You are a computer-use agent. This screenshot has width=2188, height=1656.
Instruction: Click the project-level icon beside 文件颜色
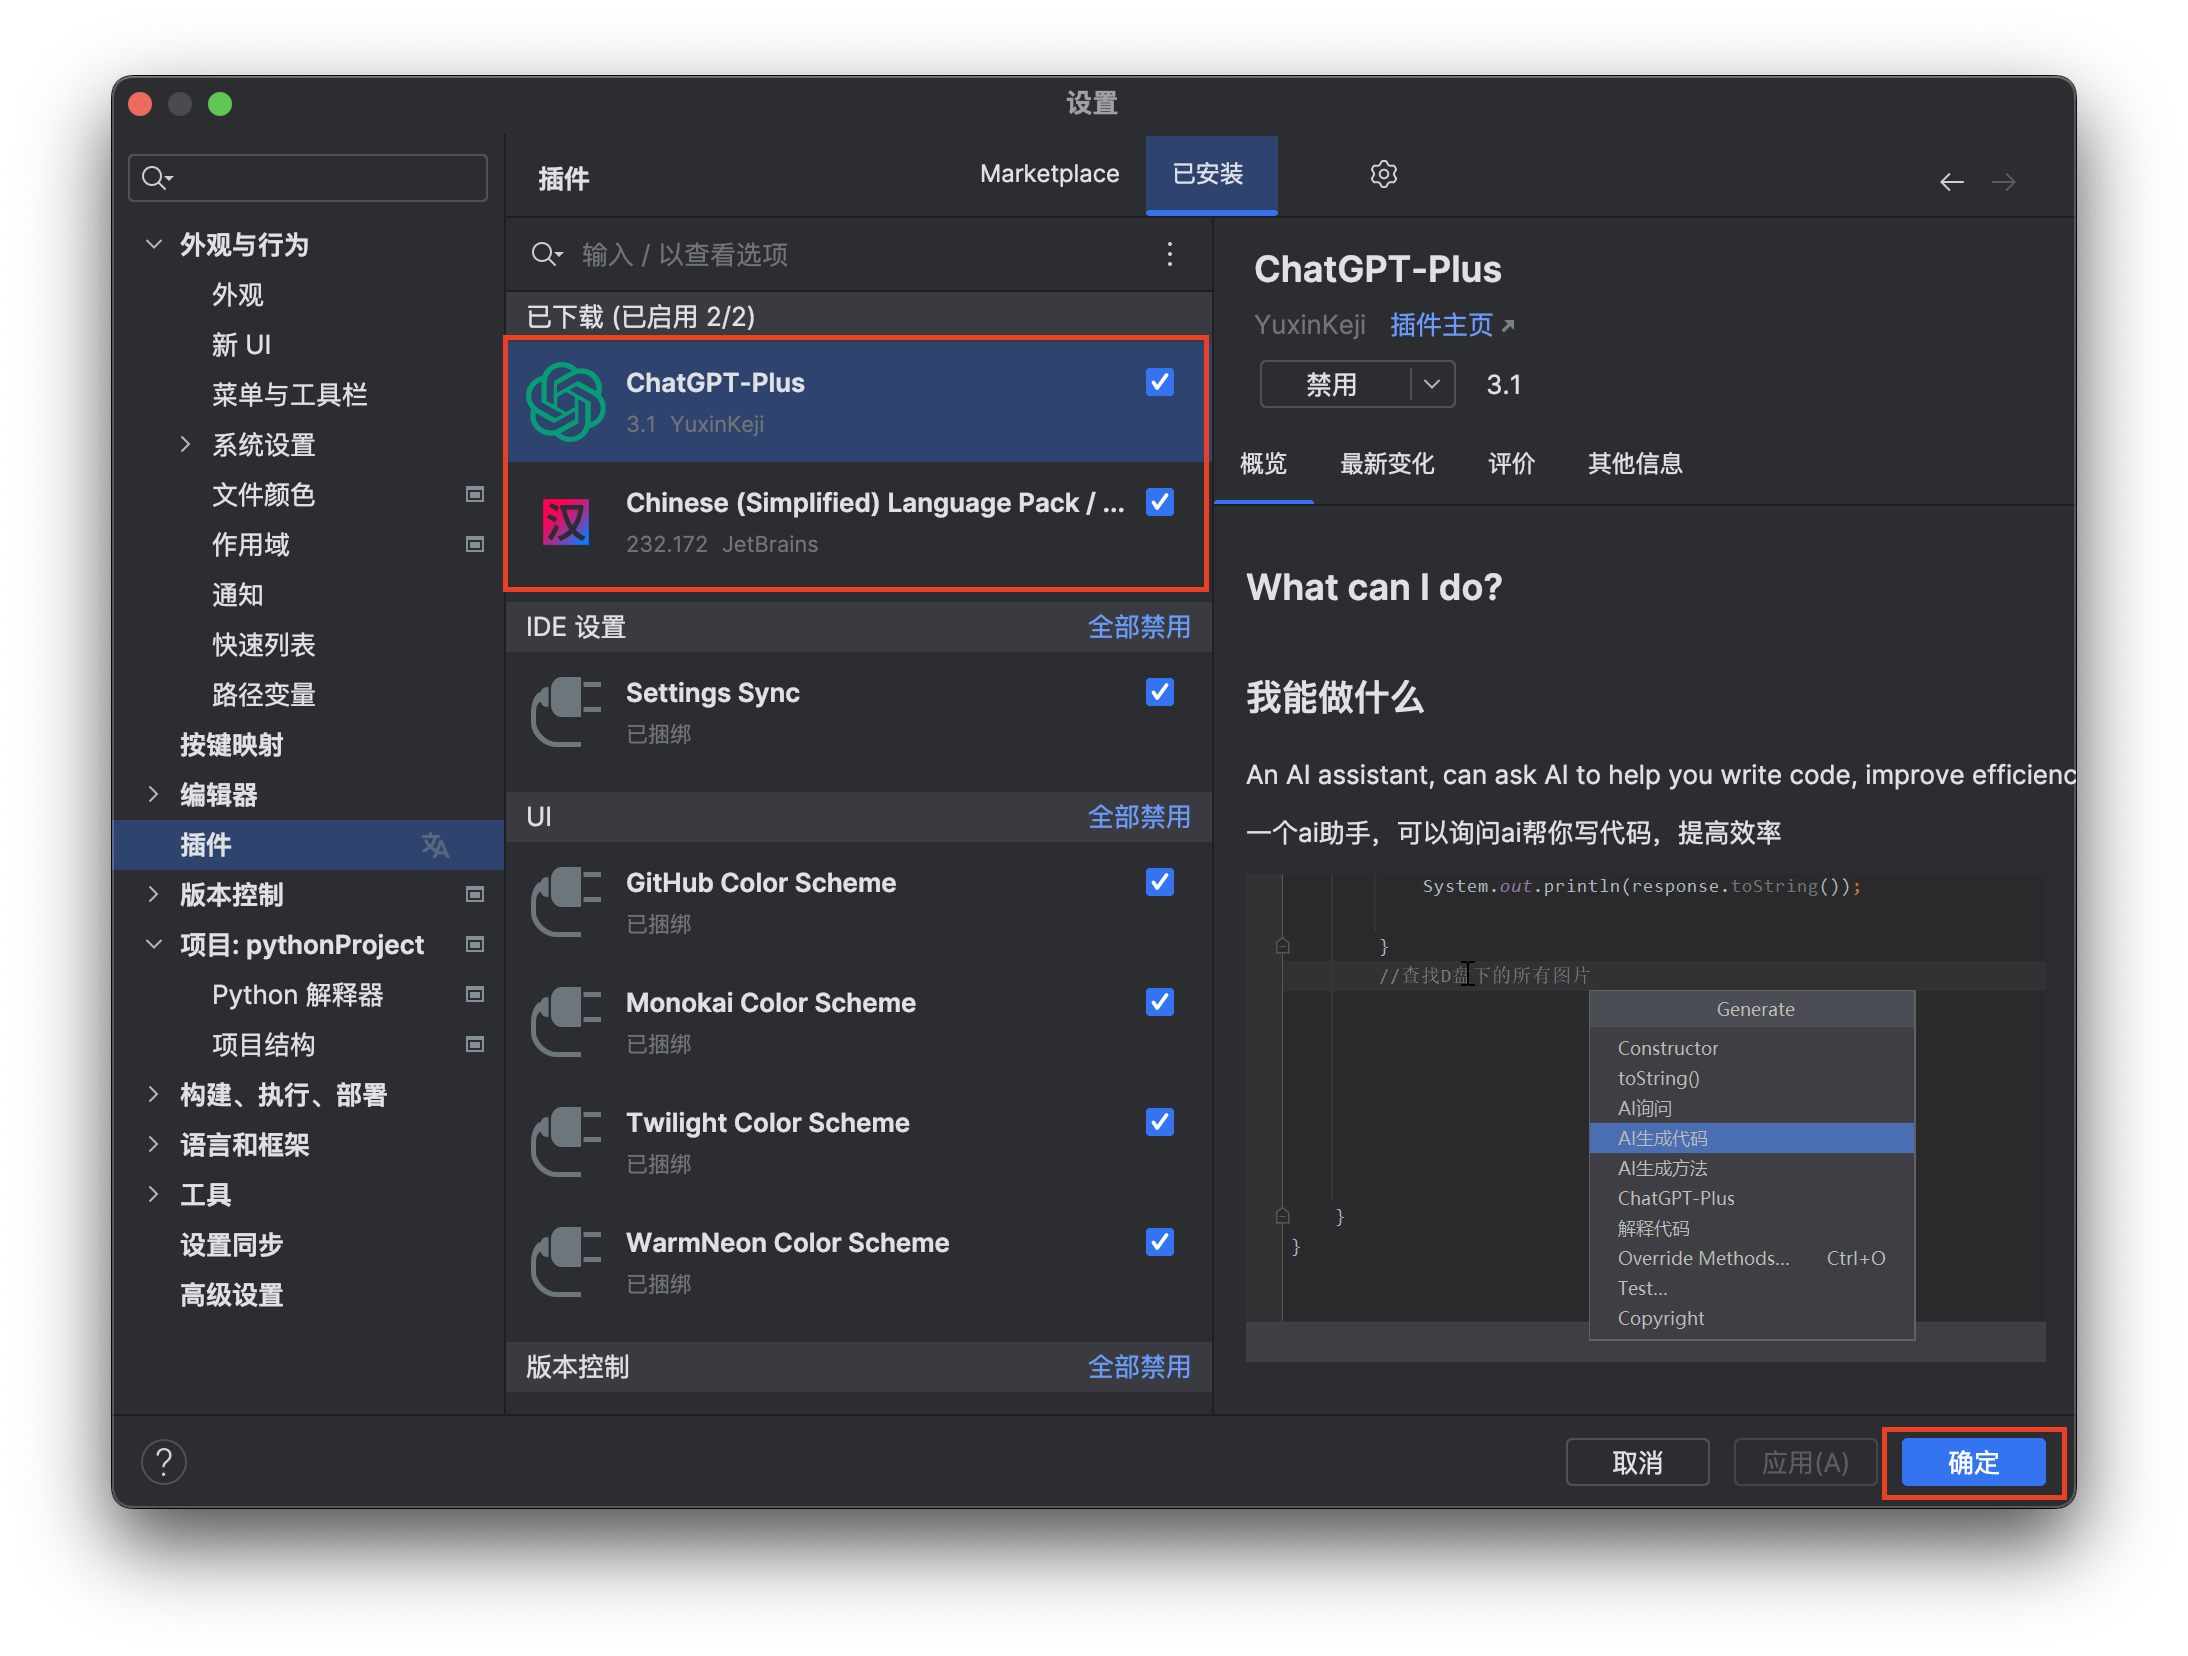click(x=475, y=494)
